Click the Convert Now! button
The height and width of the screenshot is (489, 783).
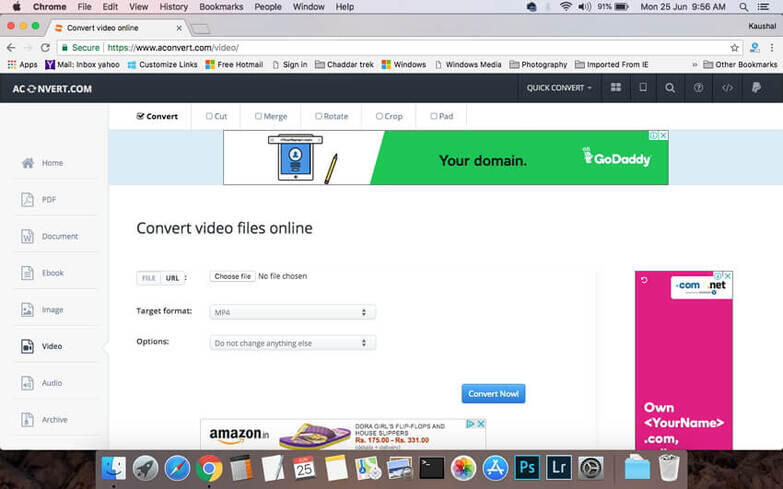493,394
